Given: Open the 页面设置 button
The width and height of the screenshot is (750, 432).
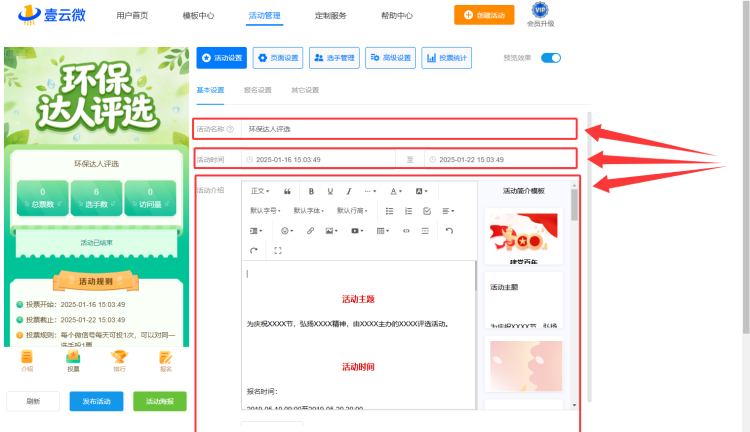Looking at the screenshot, I should 278,58.
